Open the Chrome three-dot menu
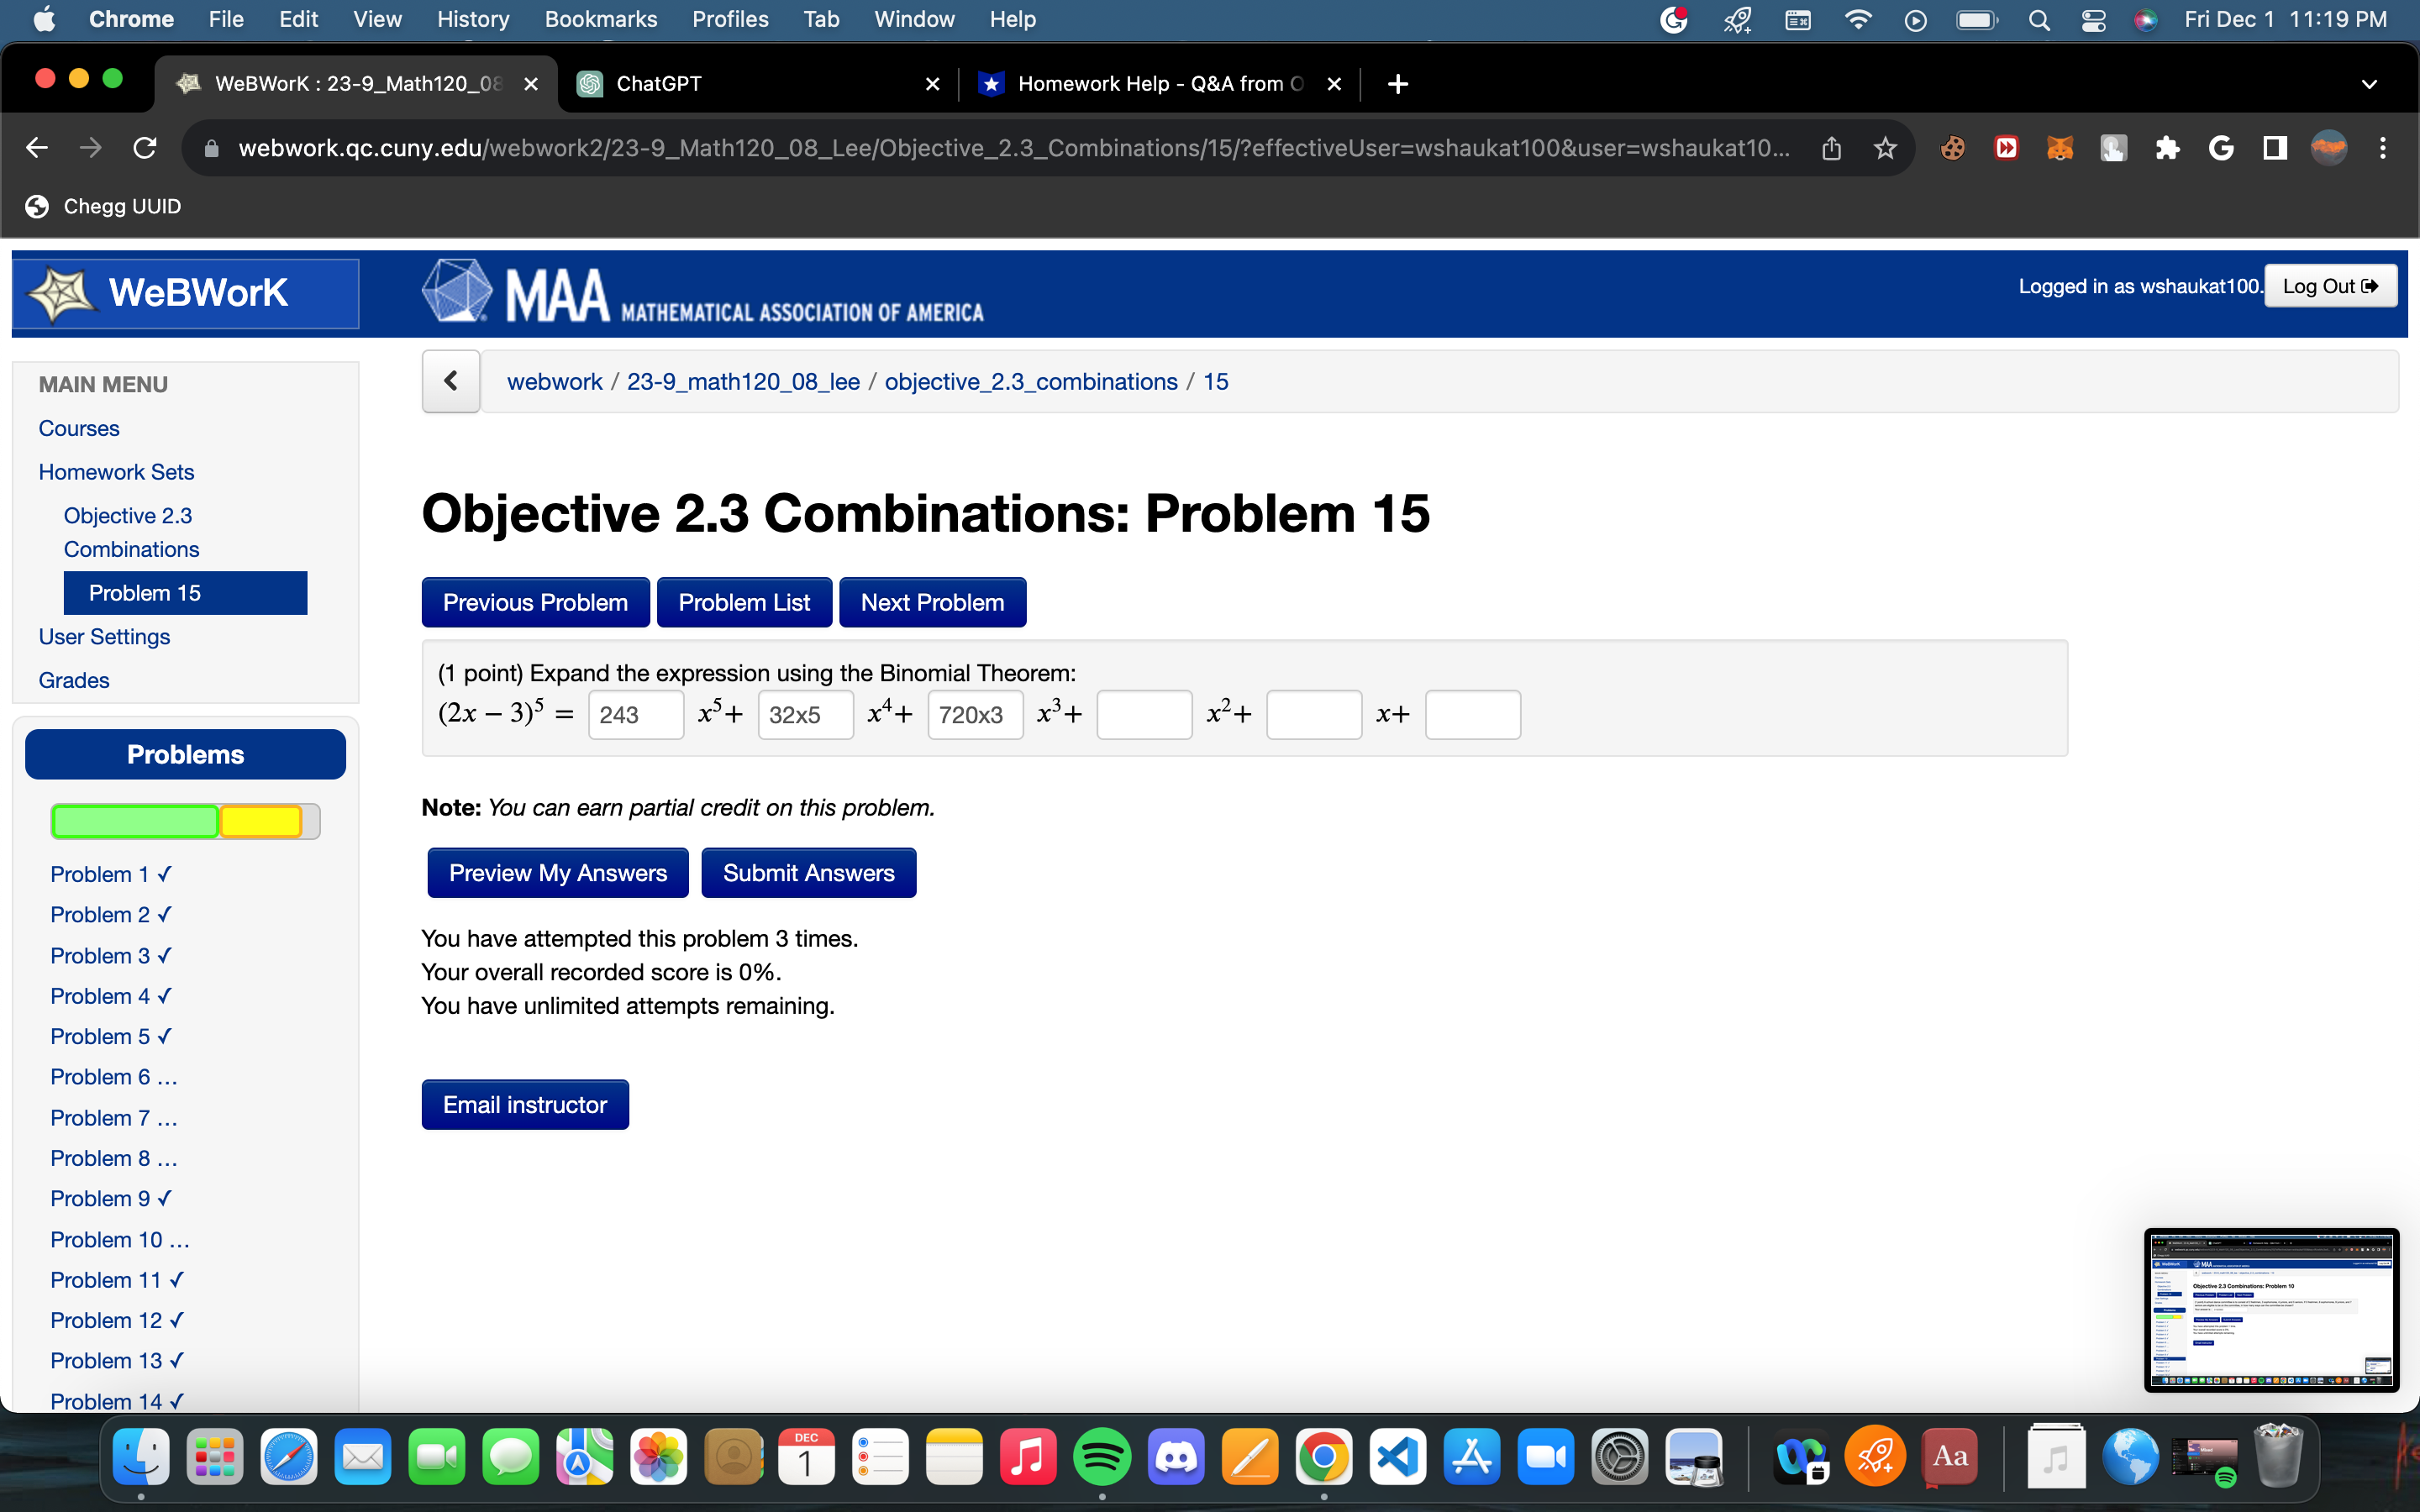2420x1512 pixels. (2383, 147)
